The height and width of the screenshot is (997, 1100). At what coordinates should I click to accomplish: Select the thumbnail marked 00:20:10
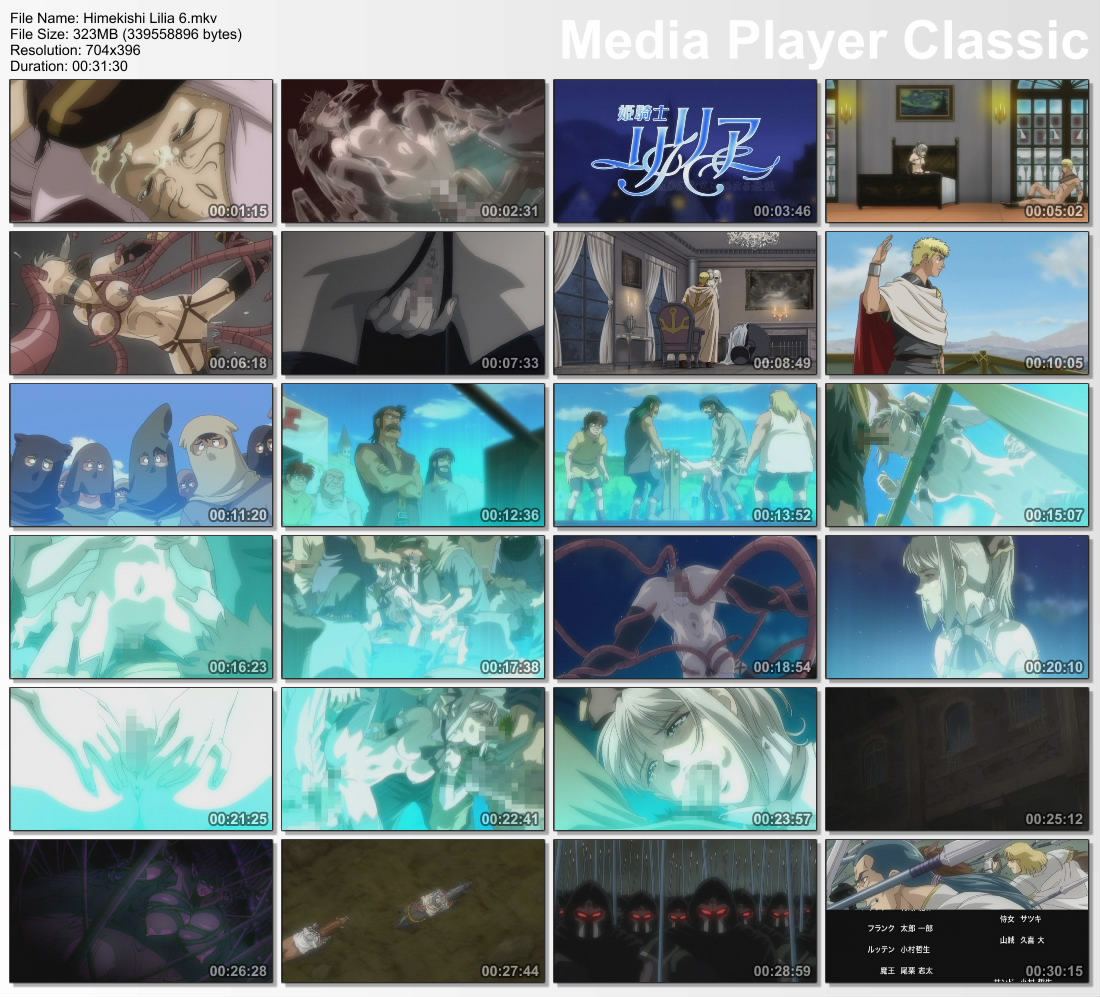(x=956, y=607)
